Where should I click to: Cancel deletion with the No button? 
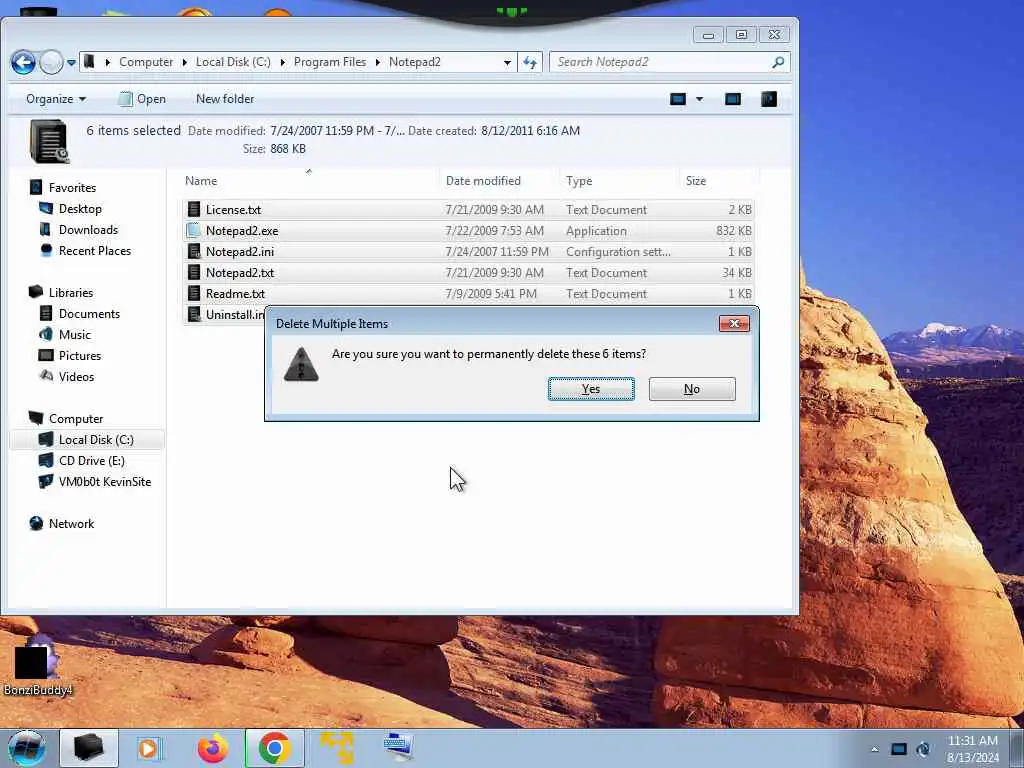tap(692, 389)
